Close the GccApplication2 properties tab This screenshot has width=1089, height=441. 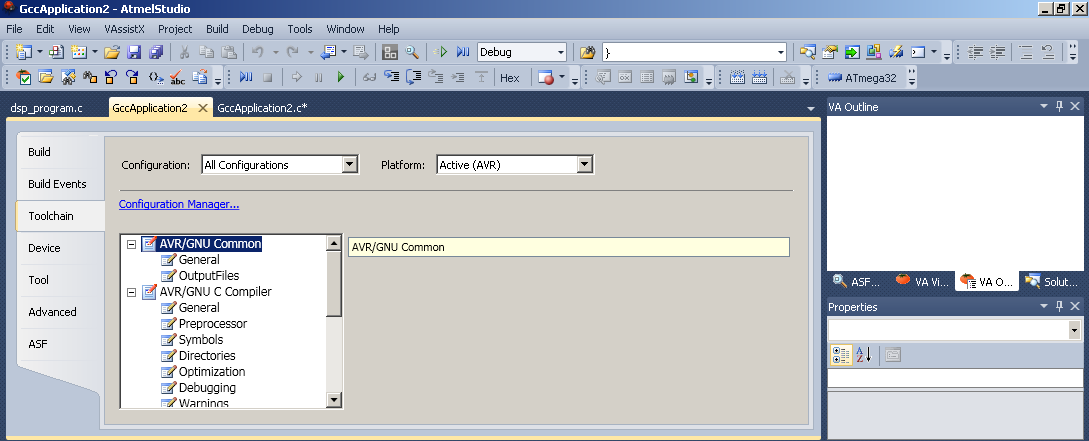203,108
